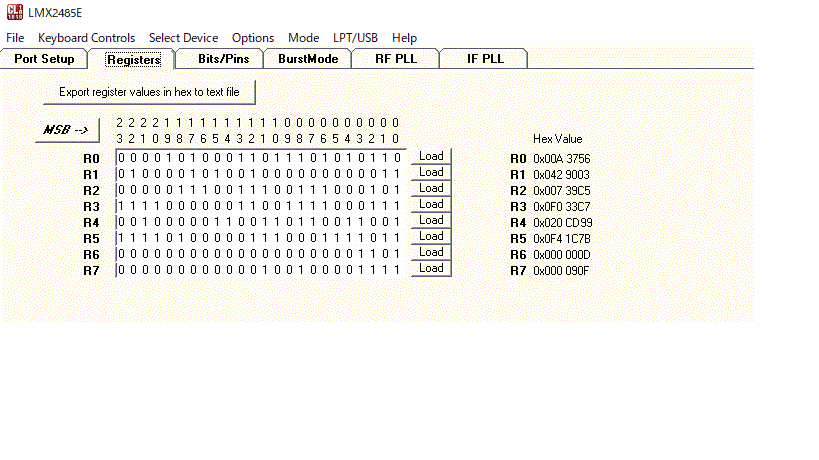The height and width of the screenshot is (460, 819).
Task: Select hex value 0x042 9003
Action: [x=561, y=175]
